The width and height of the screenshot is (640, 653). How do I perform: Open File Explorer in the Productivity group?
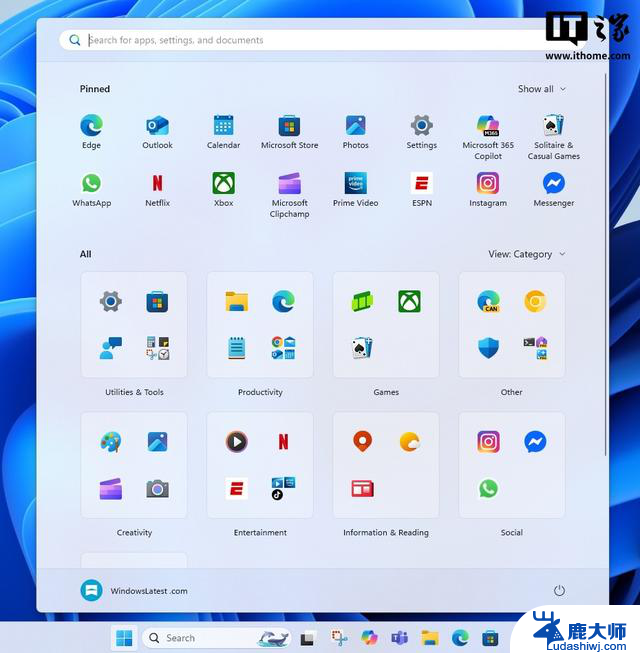point(237,302)
